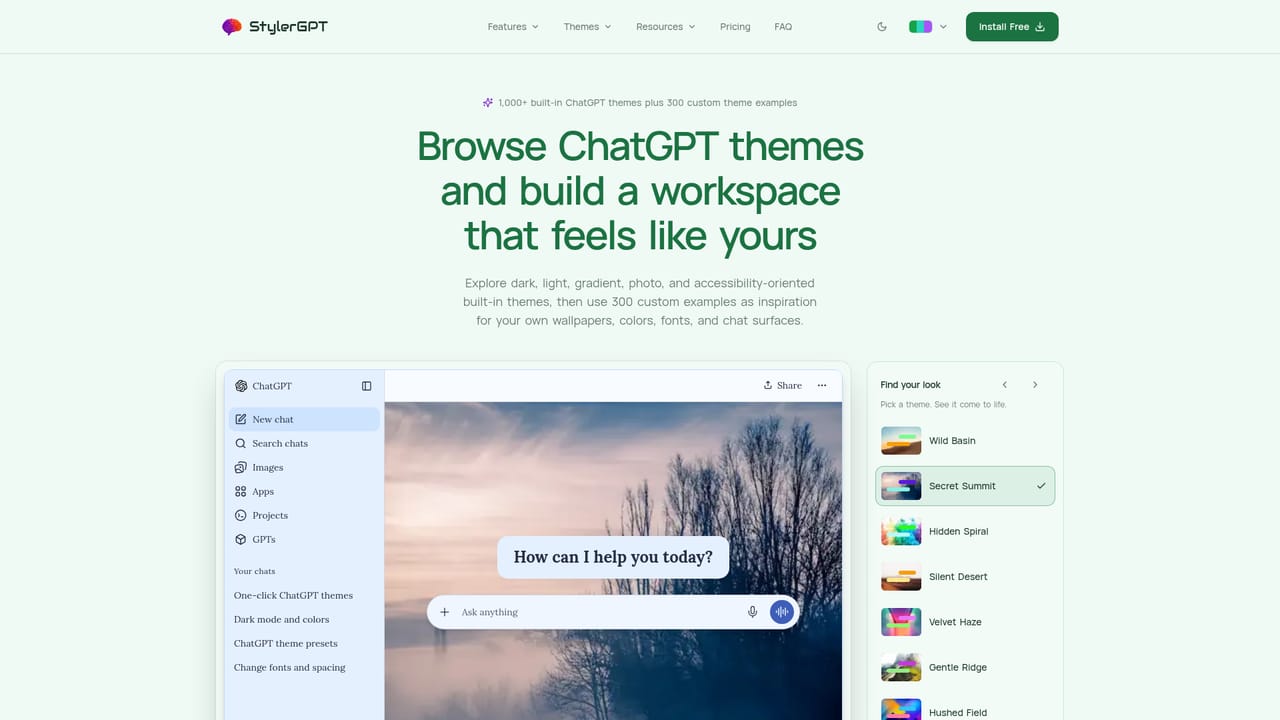
Task: Select the Hidden Spiral theme
Action: (x=965, y=532)
